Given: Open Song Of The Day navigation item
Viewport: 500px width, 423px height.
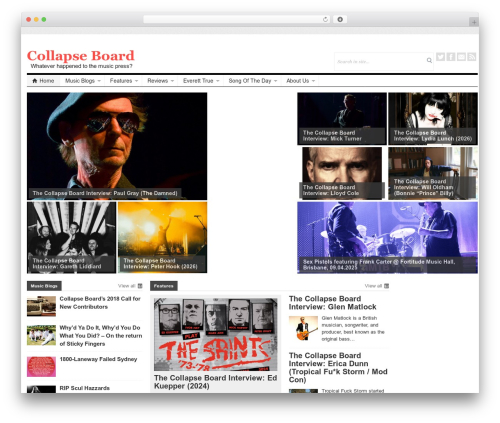Looking at the screenshot, I should (x=250, y=81).
